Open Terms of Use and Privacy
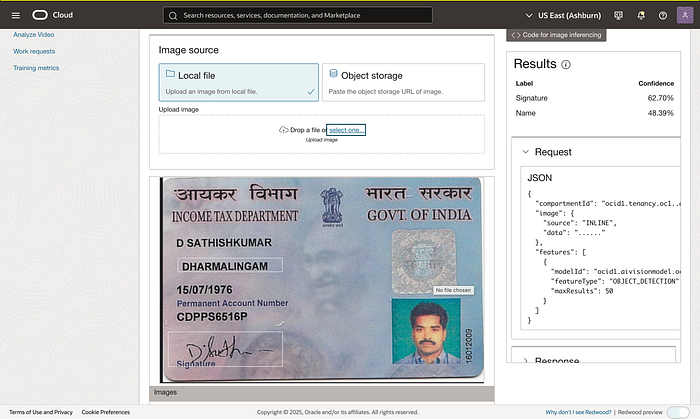 41,412
